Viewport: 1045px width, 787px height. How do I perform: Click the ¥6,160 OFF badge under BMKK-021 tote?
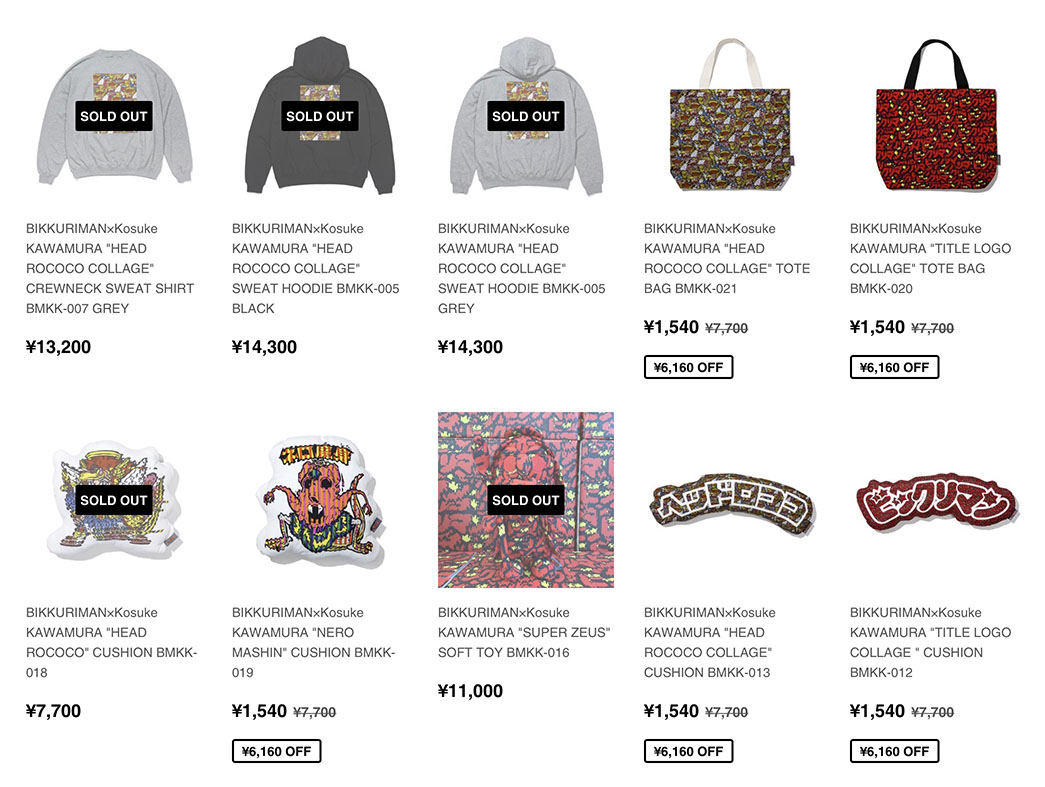(688, 367)
